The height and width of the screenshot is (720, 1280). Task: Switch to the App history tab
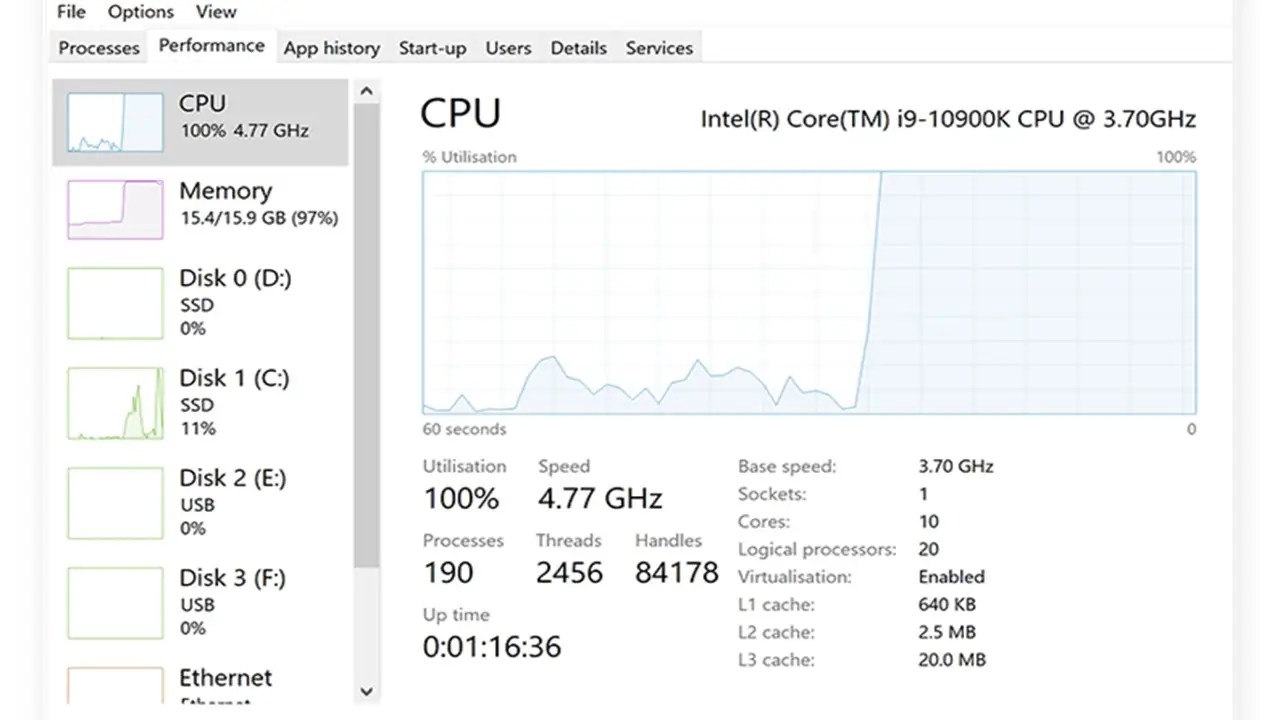(x=331, y=47)
